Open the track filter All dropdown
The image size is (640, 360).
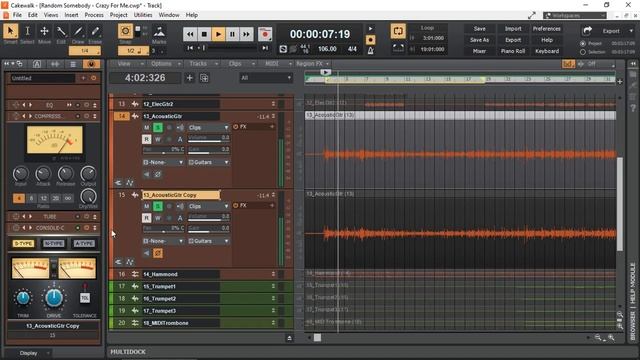click(x=266, y=78)
